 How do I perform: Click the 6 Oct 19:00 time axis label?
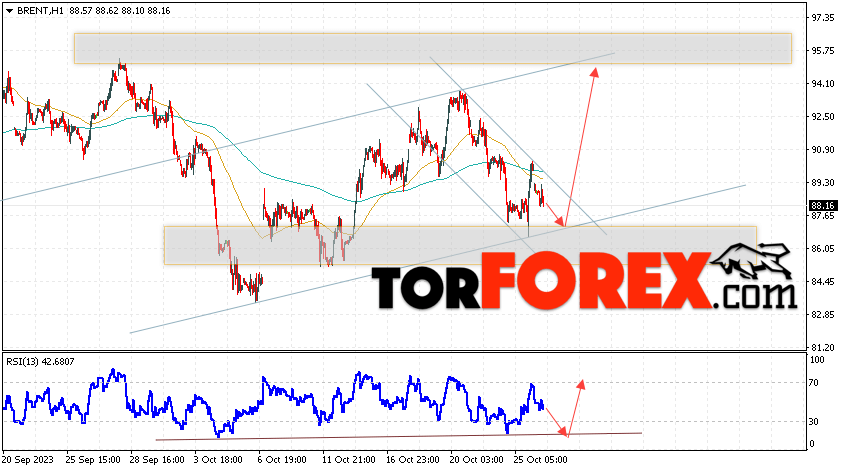284,460
